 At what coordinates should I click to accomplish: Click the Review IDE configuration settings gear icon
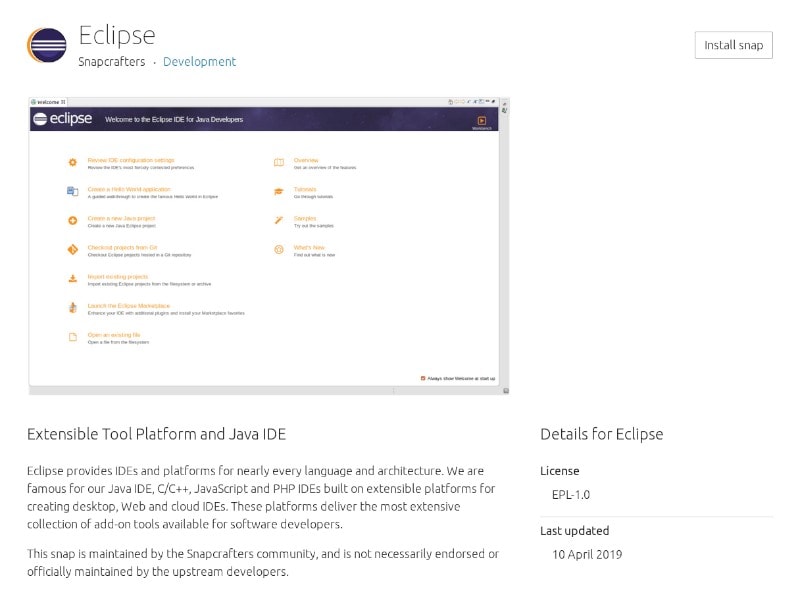tap(72, 162)
